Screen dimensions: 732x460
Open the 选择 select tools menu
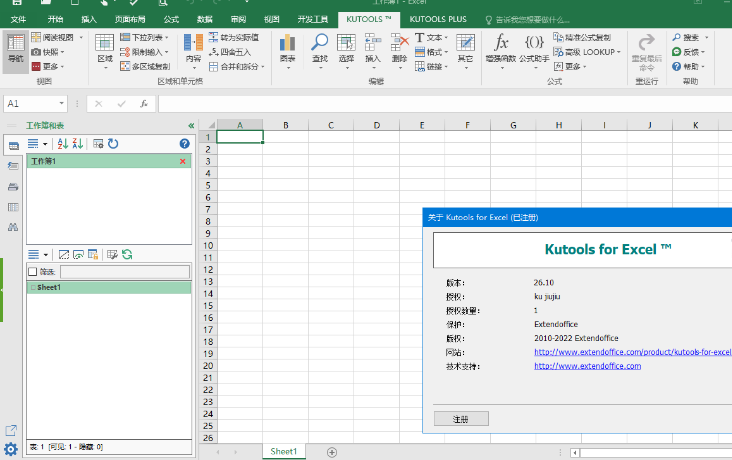[346, 51]
